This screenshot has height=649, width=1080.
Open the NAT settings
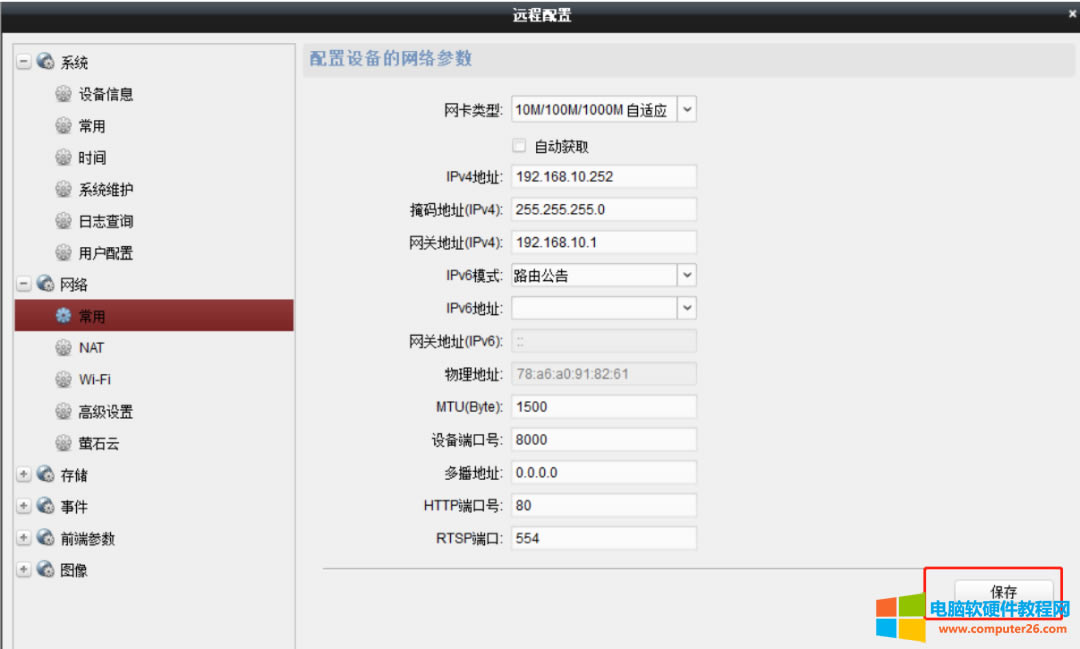coord(91,348)
